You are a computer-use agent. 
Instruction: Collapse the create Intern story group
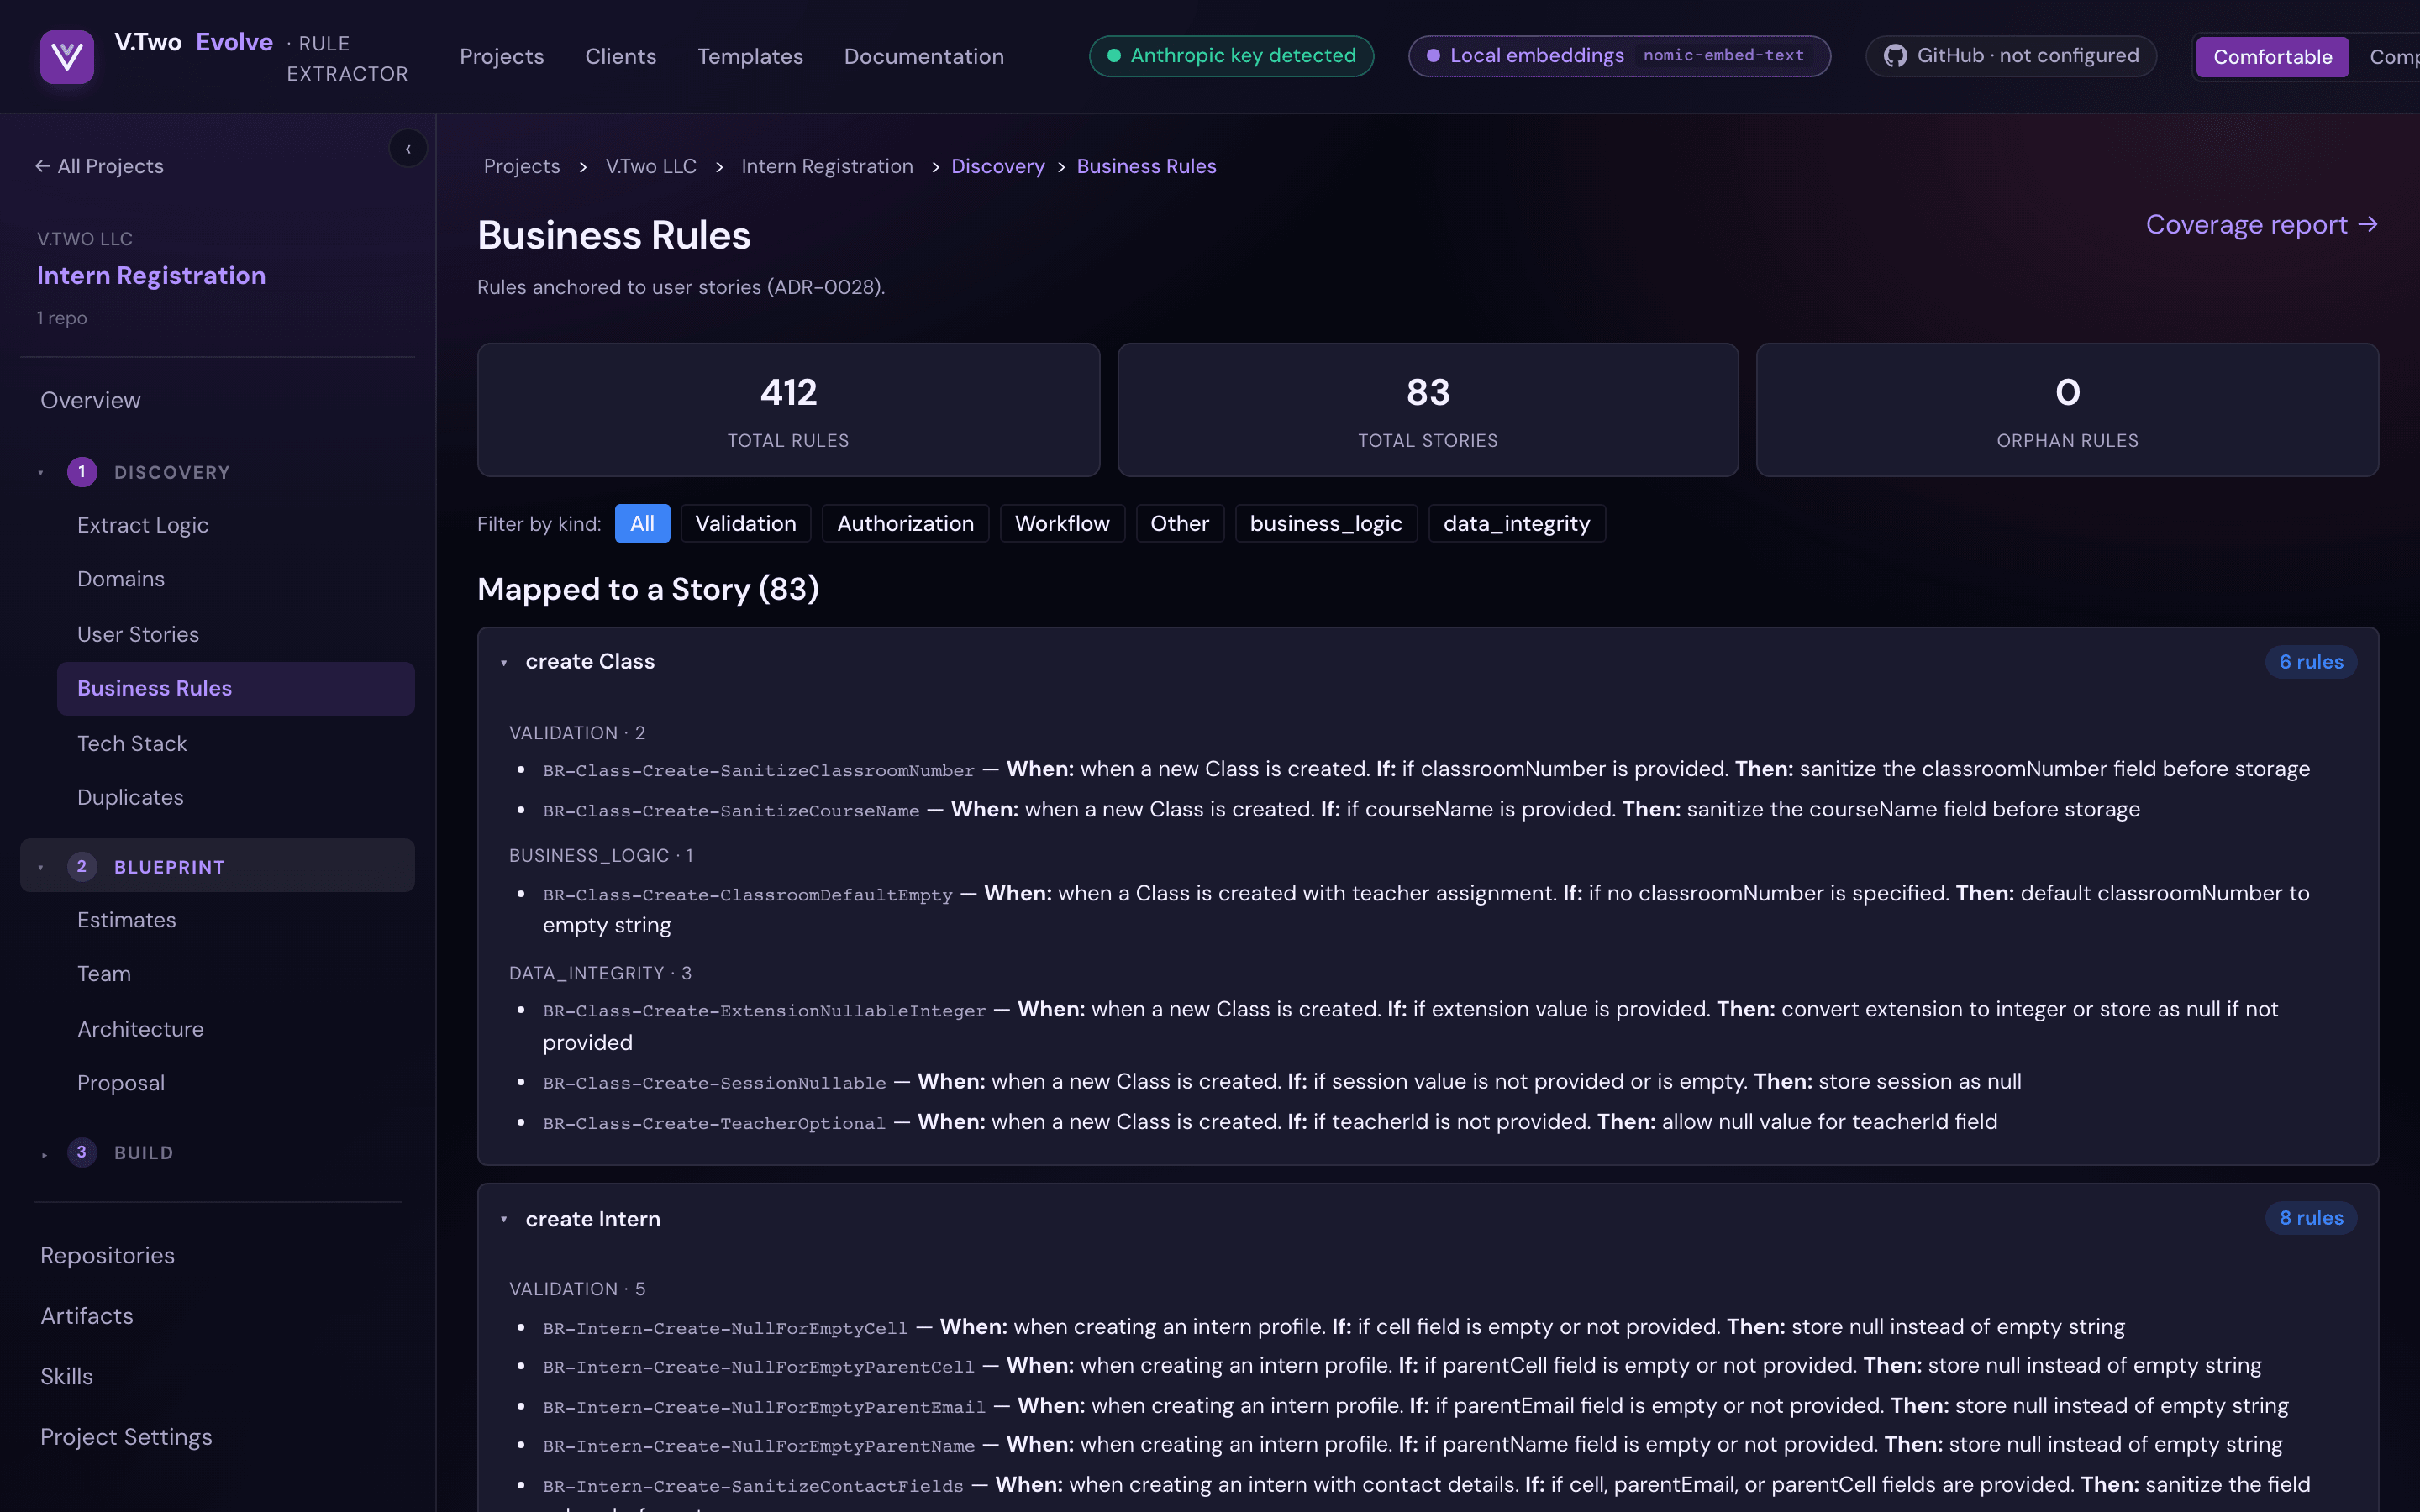click(x=504, y=1220)
